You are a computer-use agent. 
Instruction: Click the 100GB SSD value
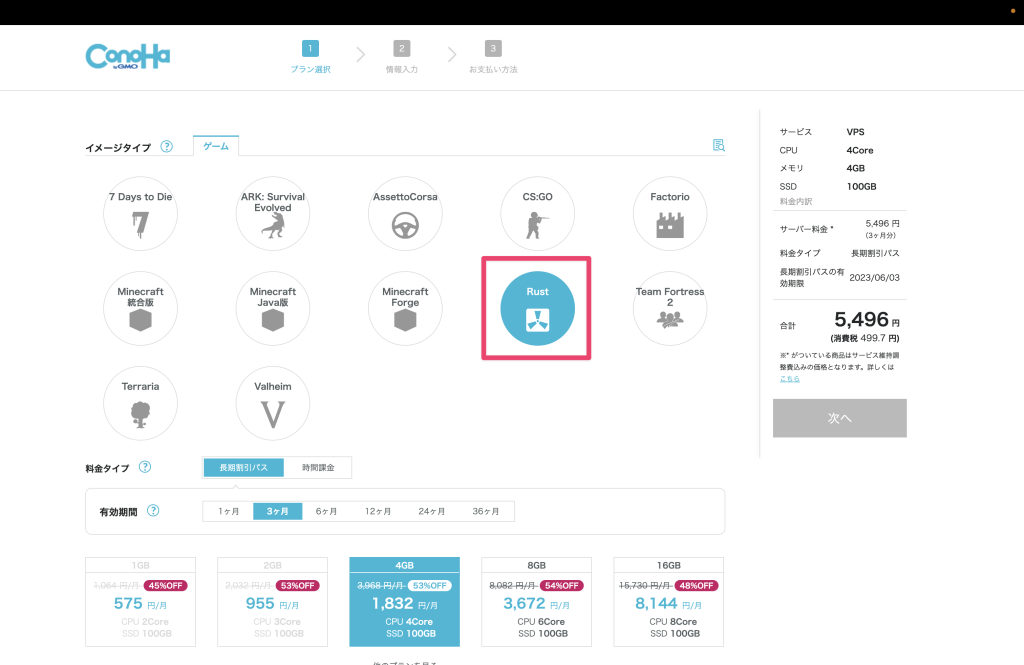tap(861, 186)
